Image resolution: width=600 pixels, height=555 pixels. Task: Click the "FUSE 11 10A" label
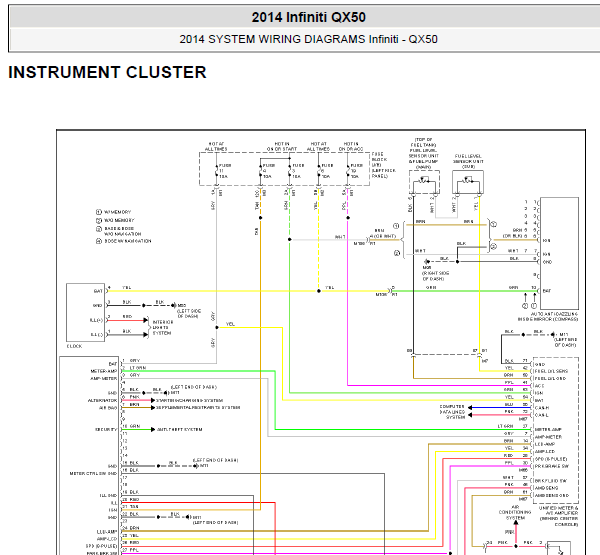(x=225, y=171)
